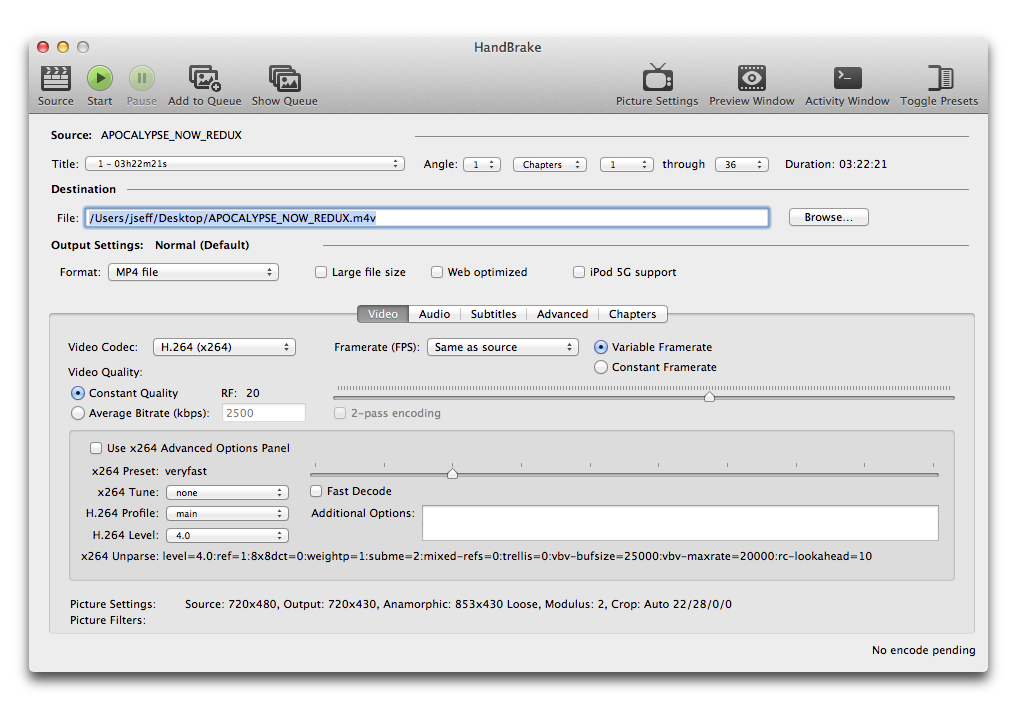Open the ending chapter dropdown showing 36
The image size is (1017, 708).
click(742, 165)
